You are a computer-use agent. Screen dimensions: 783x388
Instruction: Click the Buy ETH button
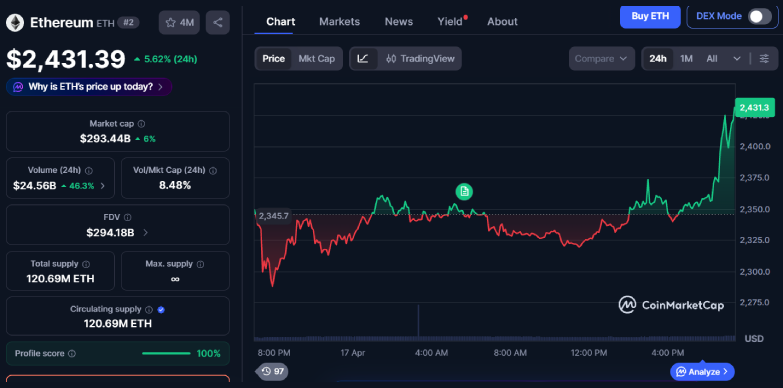pos(650,16)
